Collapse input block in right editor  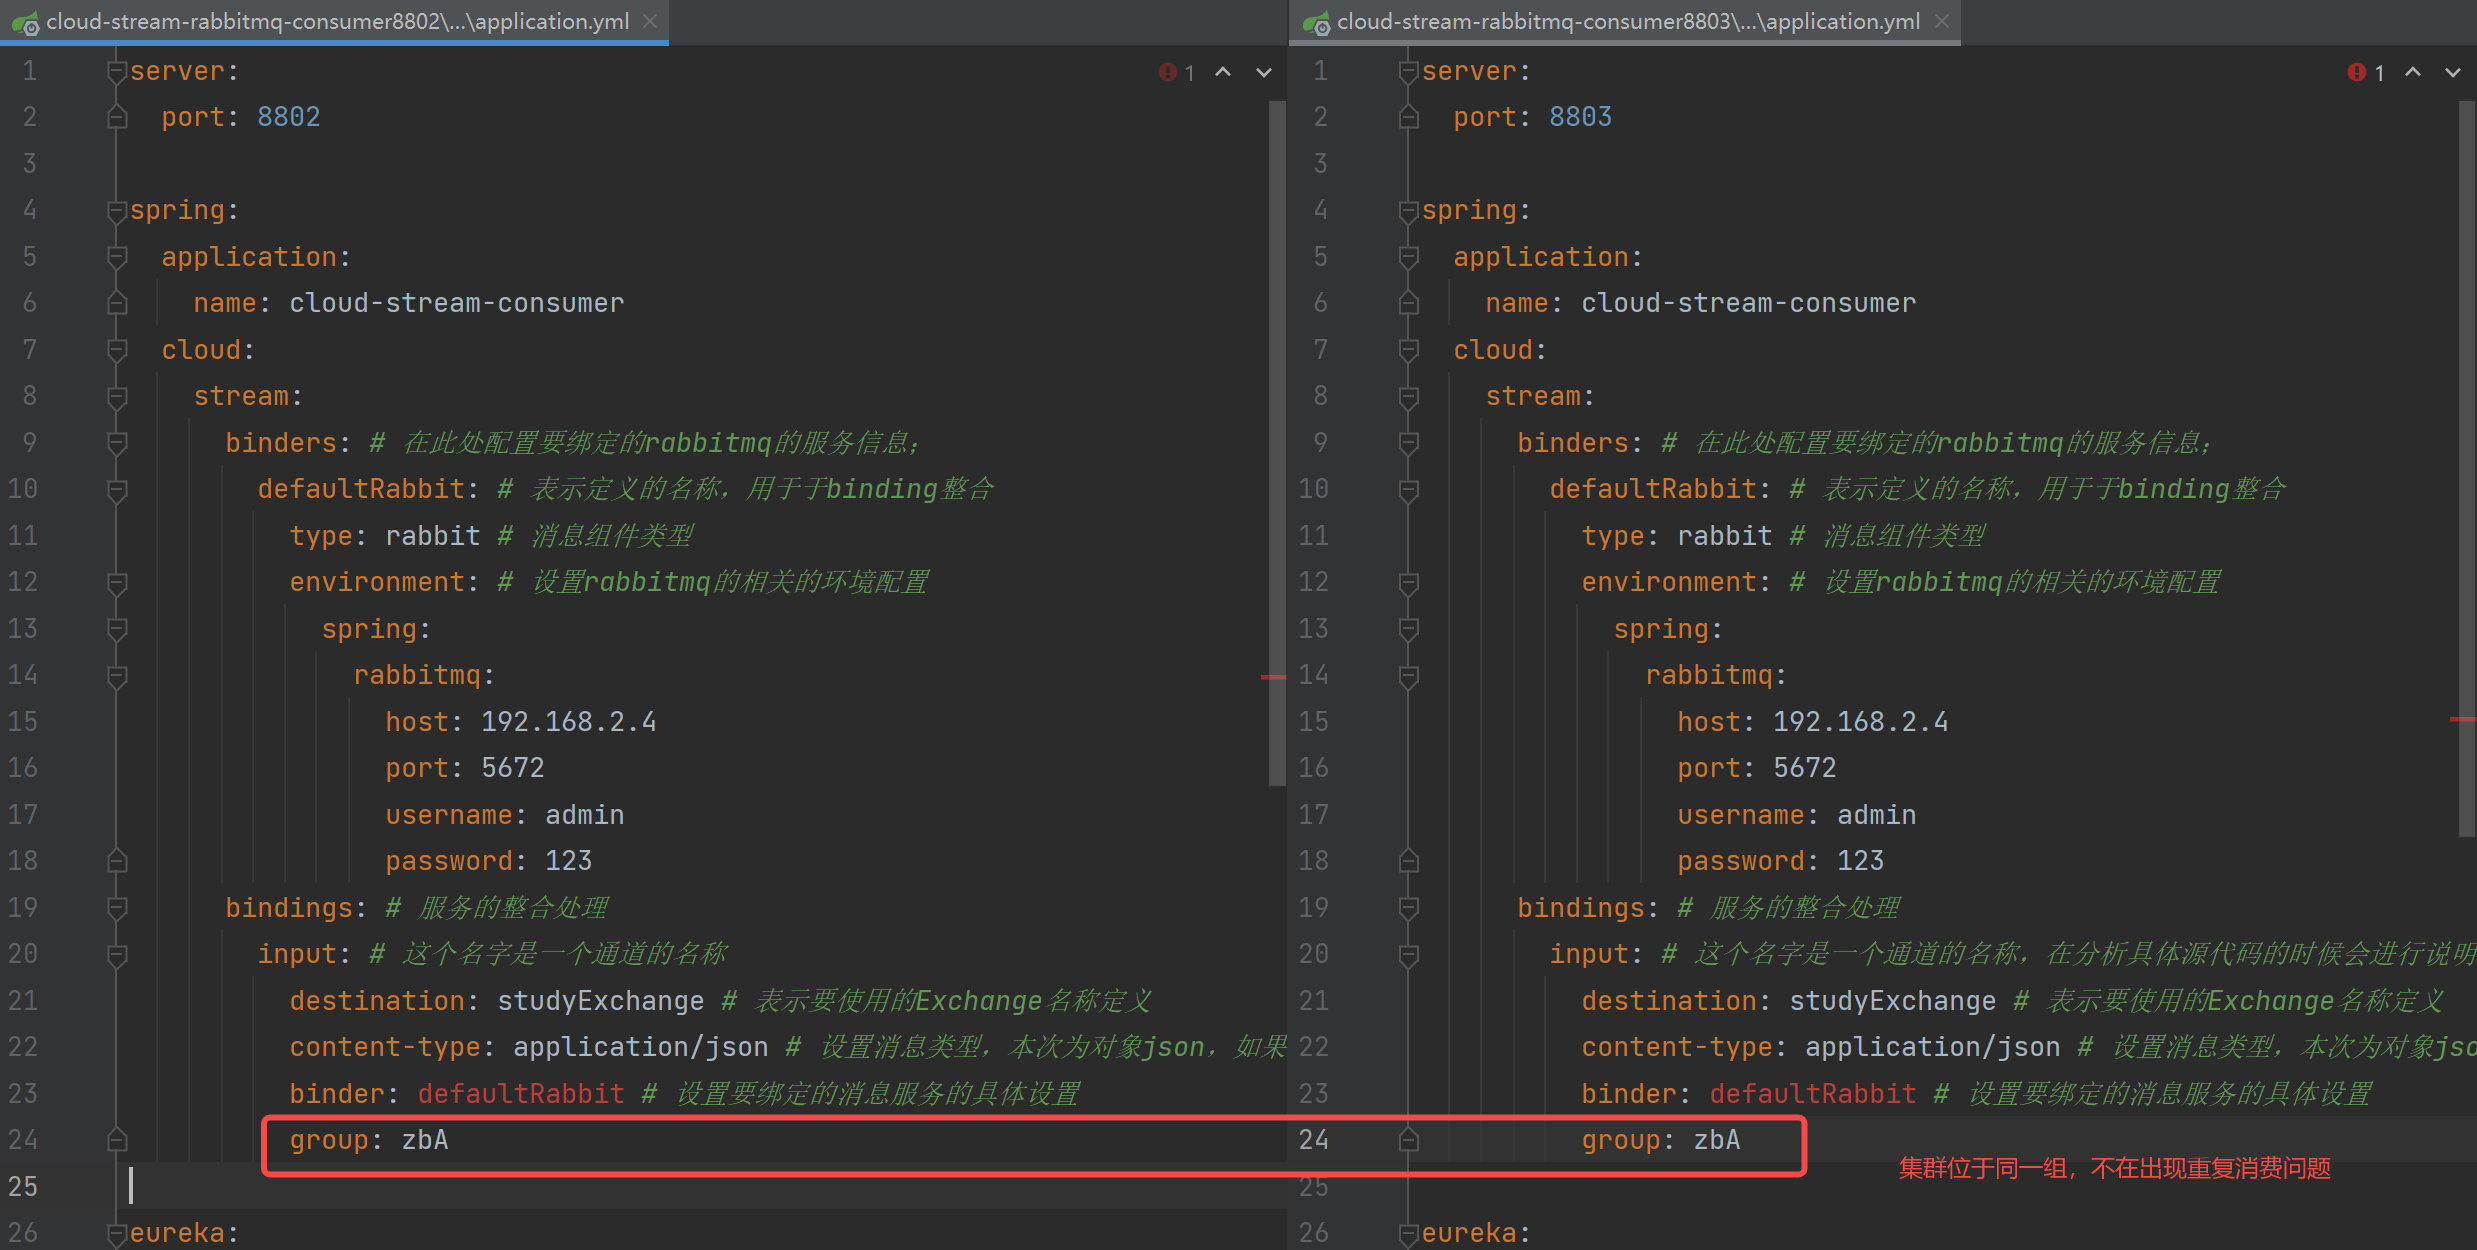coord(1409,954)
